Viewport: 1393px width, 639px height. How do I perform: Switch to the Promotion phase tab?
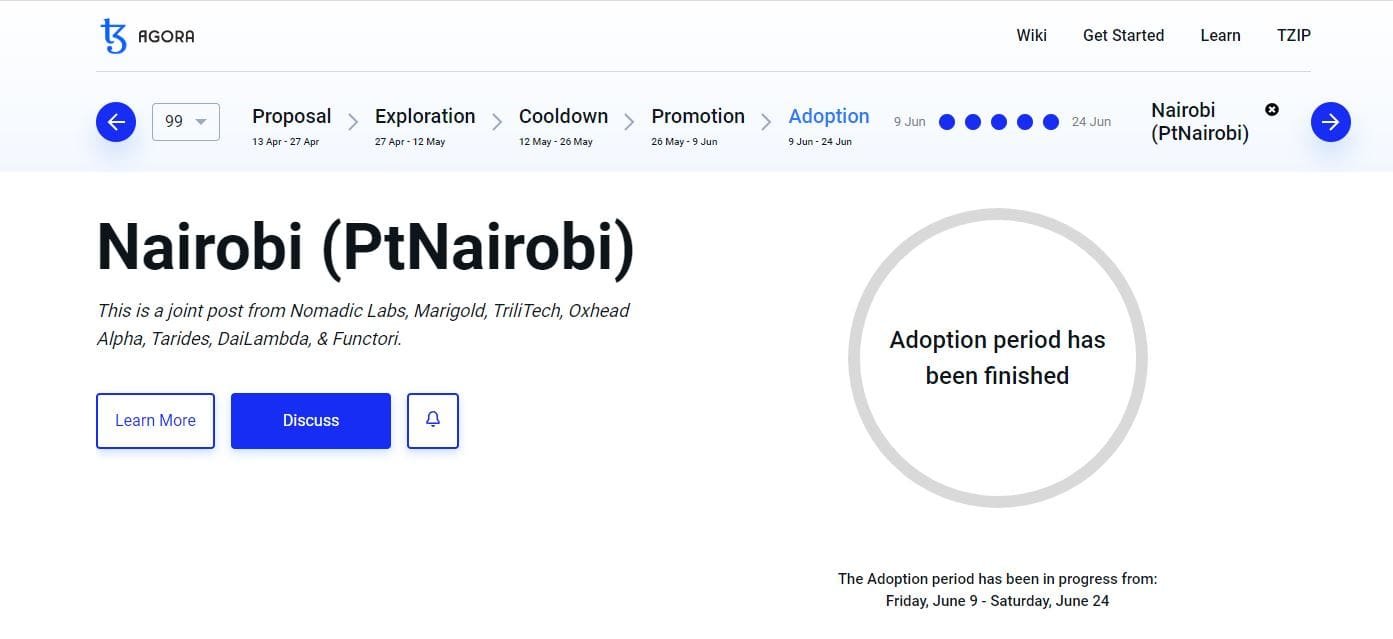tap(697, 116)
